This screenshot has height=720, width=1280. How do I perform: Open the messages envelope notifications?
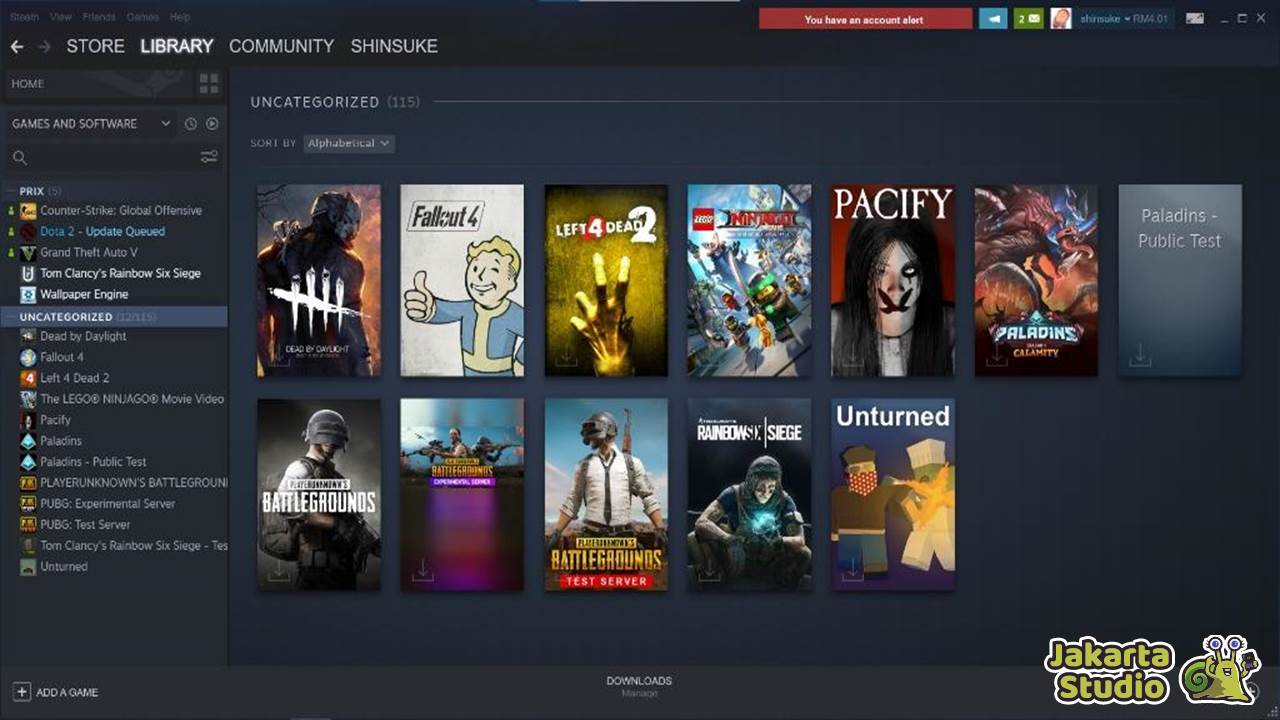[x=1029, y=19]
